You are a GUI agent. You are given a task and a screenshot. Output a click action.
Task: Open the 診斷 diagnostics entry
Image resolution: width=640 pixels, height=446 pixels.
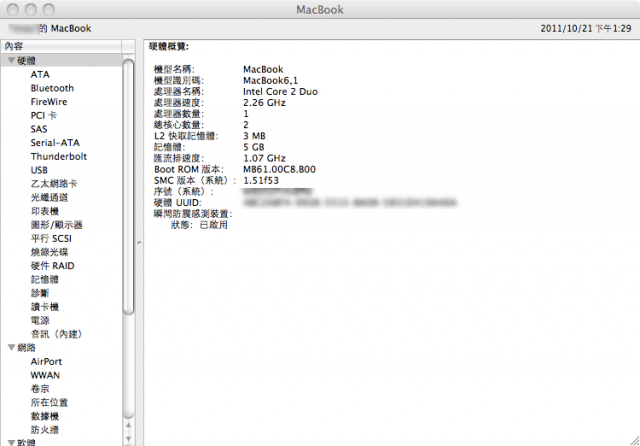coord(40,293)
